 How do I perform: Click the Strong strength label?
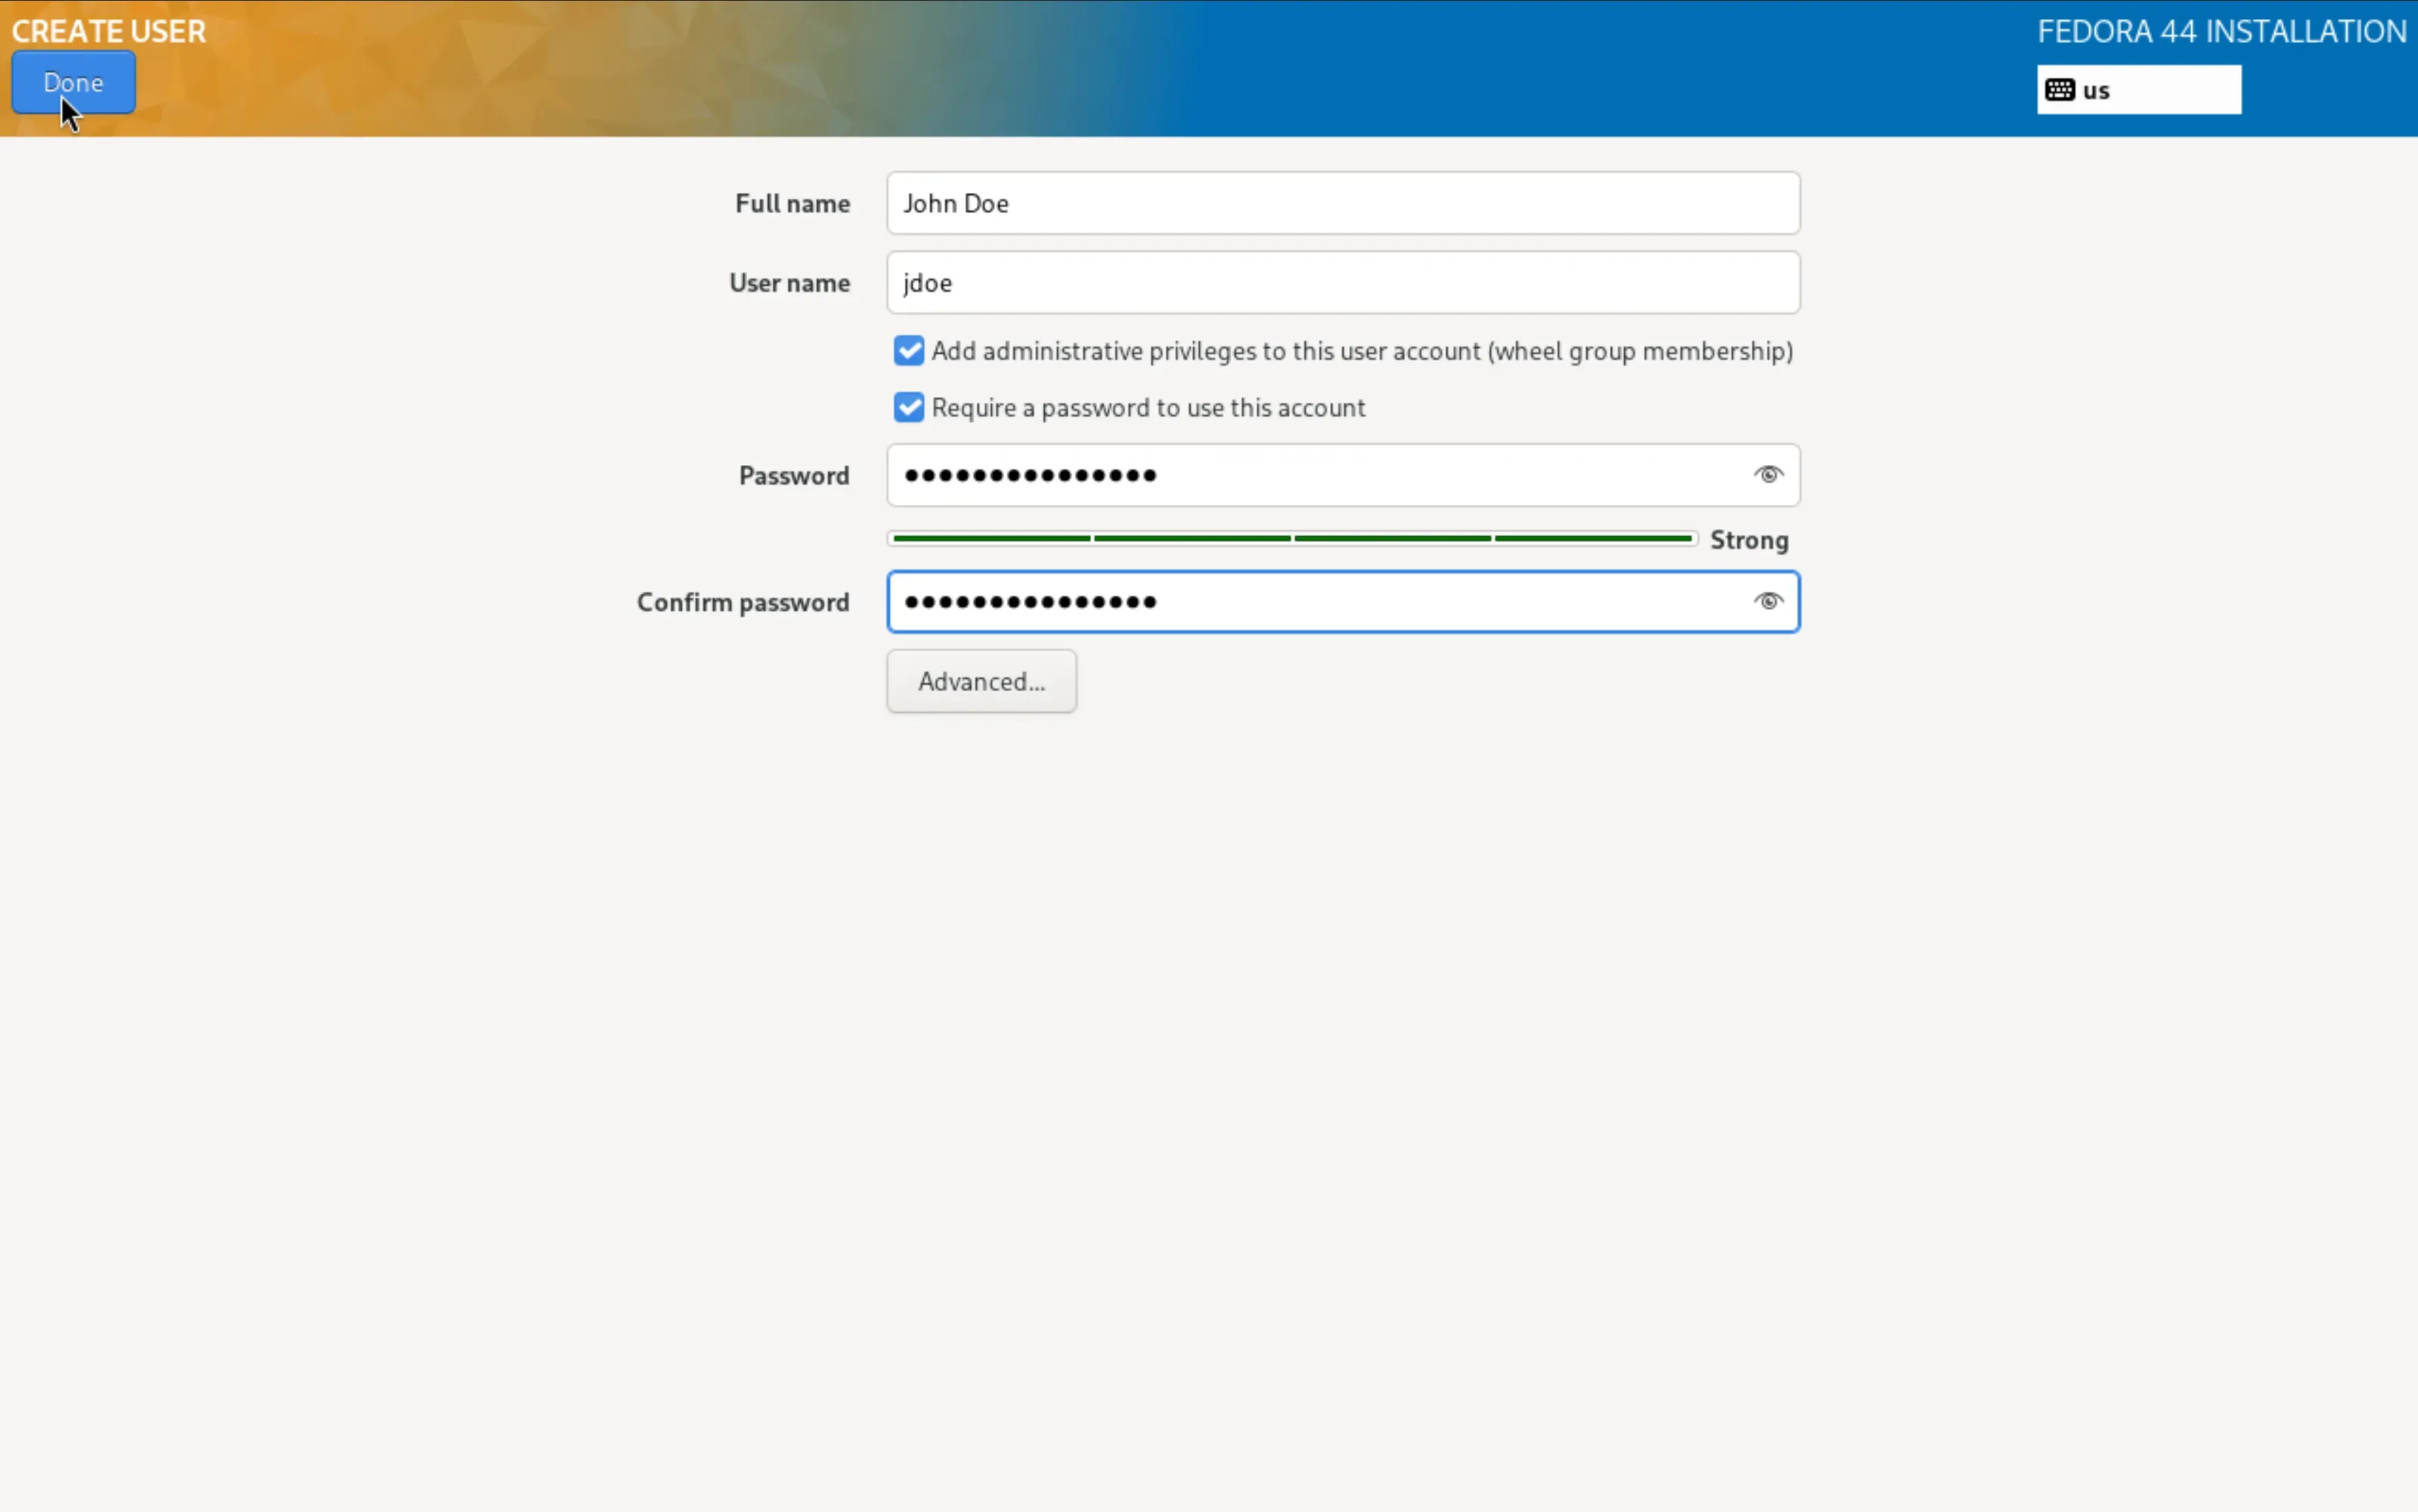tap(1748, 540)
